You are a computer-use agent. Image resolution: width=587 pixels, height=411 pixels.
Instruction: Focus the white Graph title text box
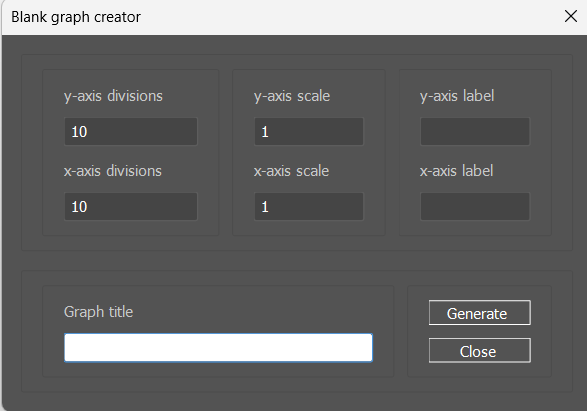coord(218,348)
